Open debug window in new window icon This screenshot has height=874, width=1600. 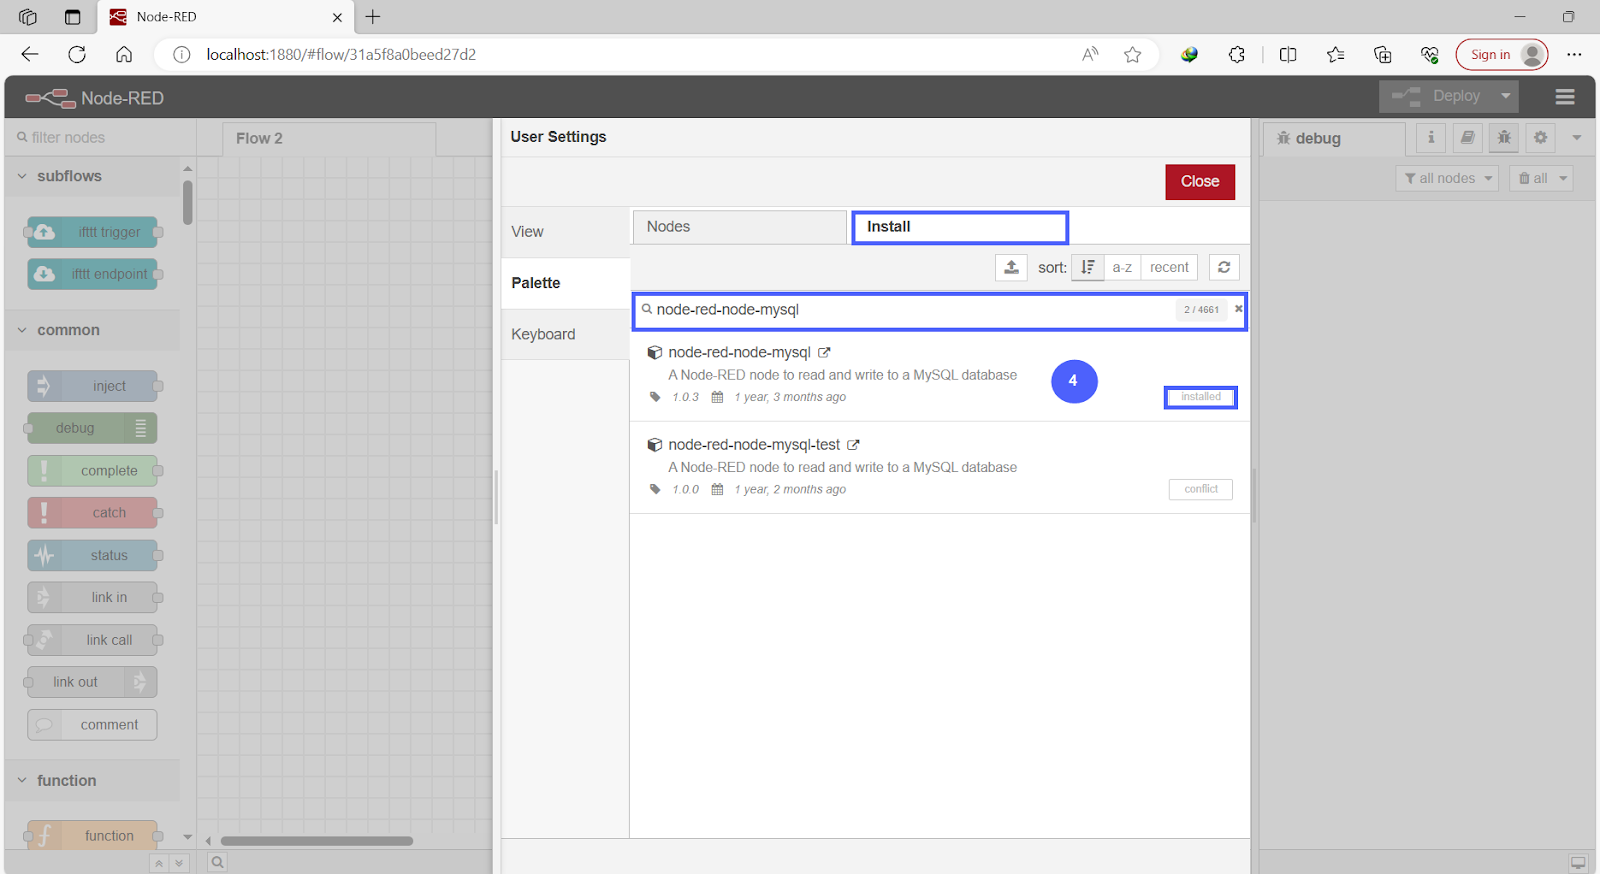tap(1578, 862)
